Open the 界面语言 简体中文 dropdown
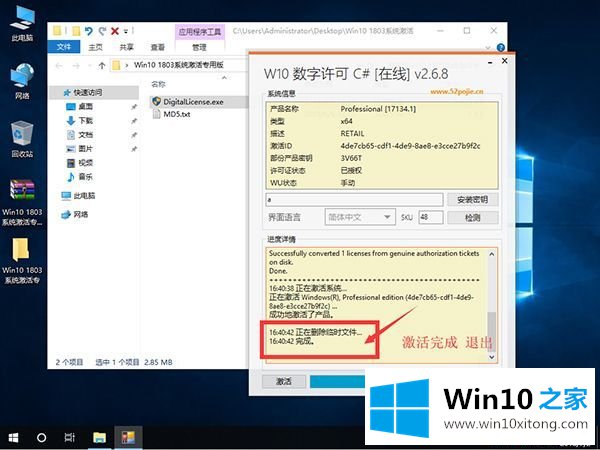This screenshot has width=600, height=450. point(360,217)
